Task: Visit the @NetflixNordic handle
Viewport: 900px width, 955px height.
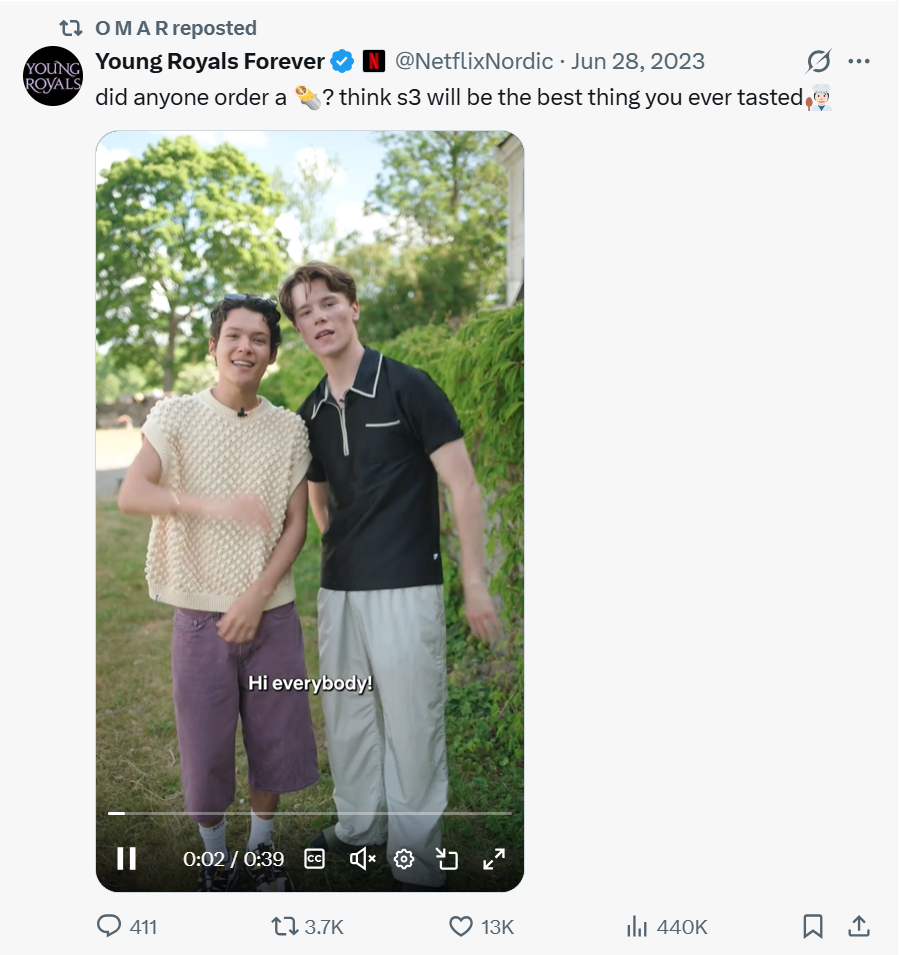Action: (x=474, y=61)
